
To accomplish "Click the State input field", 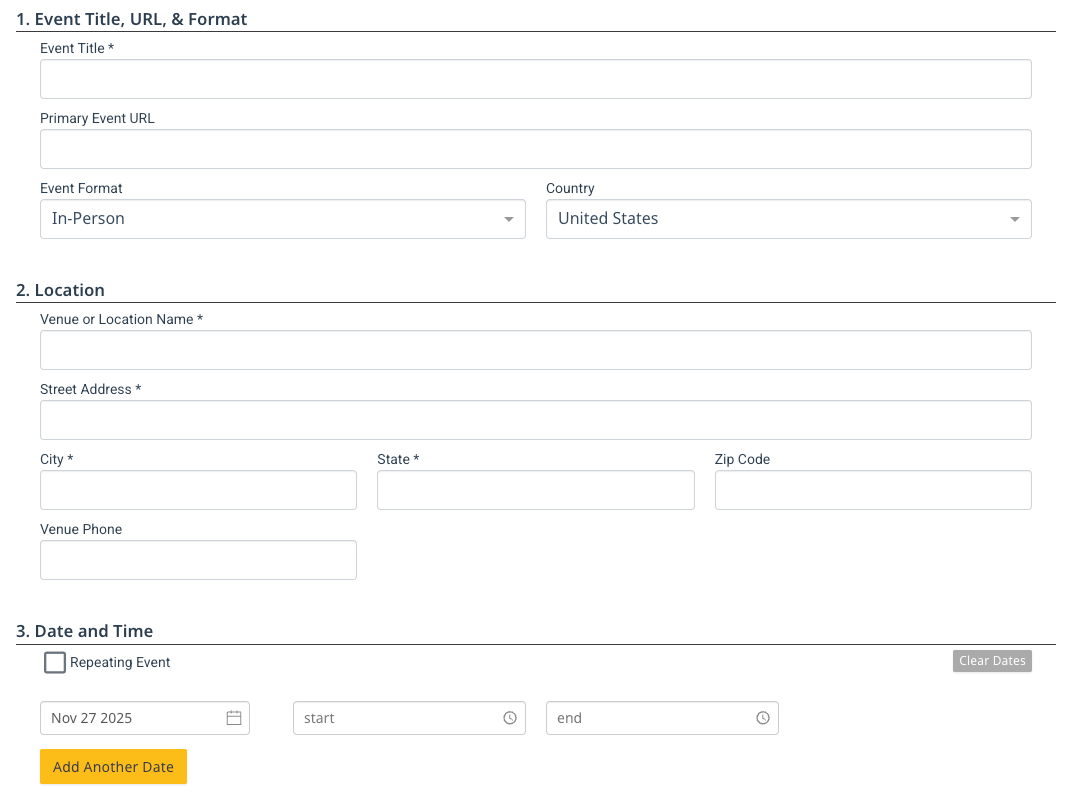I will pos(535,490).
